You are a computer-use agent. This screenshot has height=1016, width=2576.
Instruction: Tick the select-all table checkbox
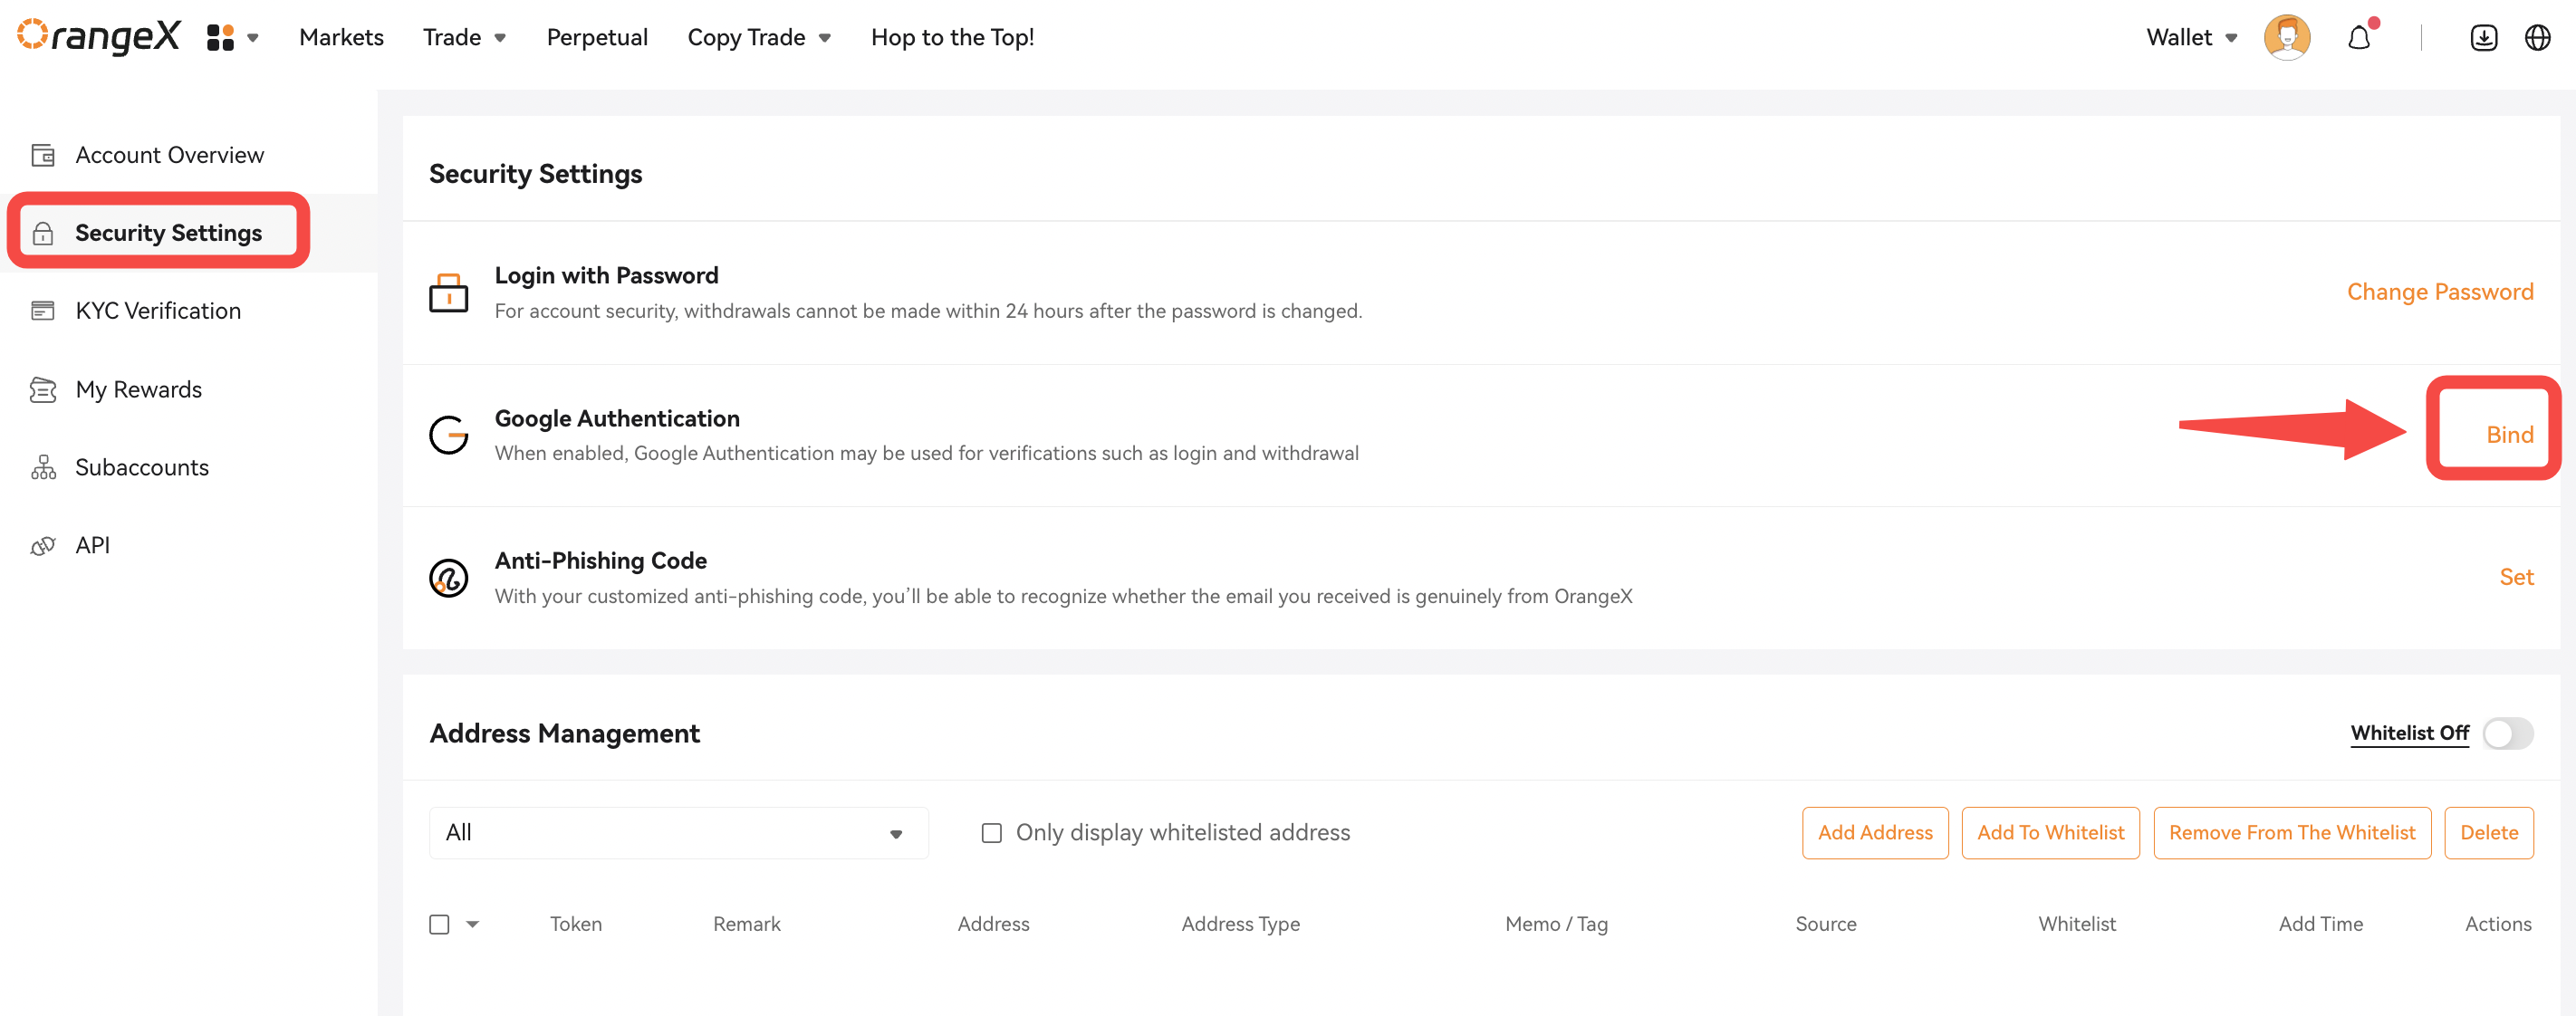click(439, 924)
